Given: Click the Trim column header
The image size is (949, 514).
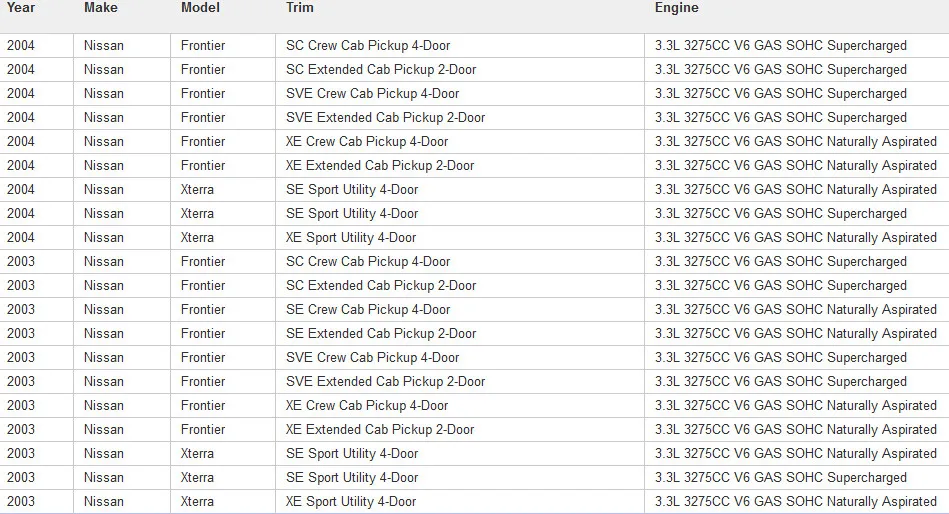Looking at the screenshot, I should (300, 8).
